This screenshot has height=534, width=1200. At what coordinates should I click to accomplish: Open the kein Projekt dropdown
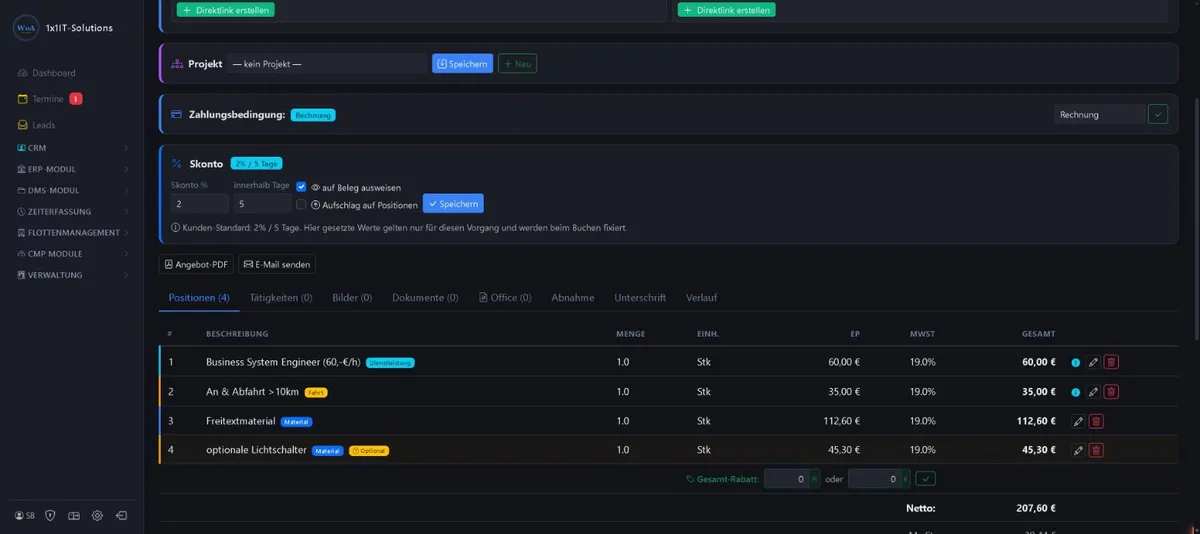pos(326,63)
